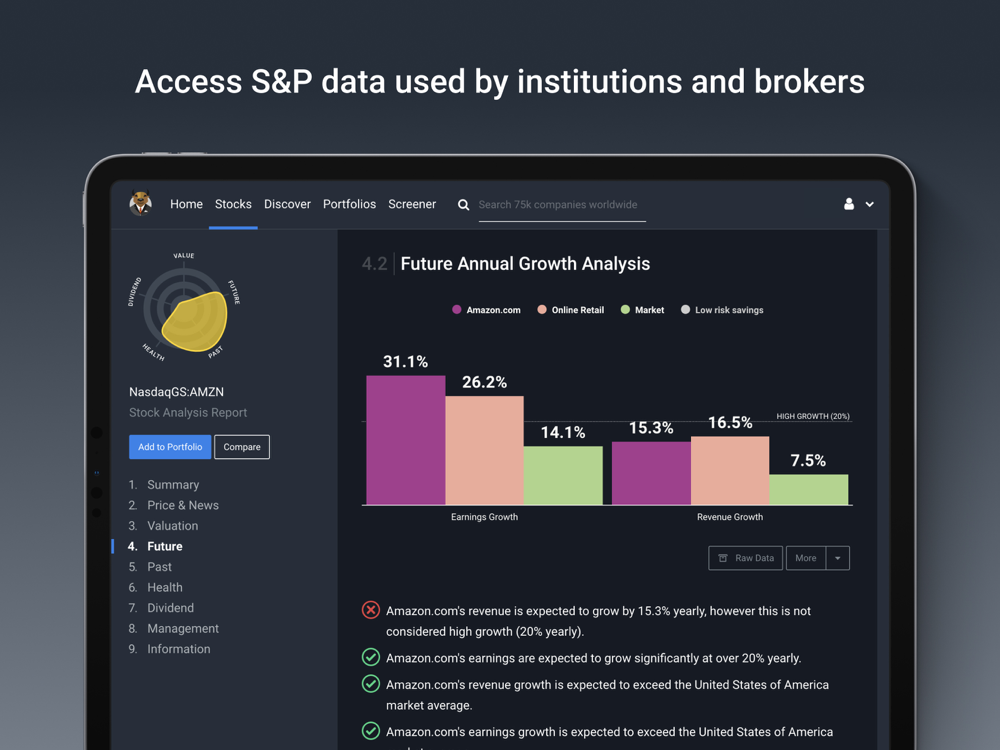Click the green check beside earnings growth statement
The width and height of the screenshot is (1000, 750).
coord(371,658)
